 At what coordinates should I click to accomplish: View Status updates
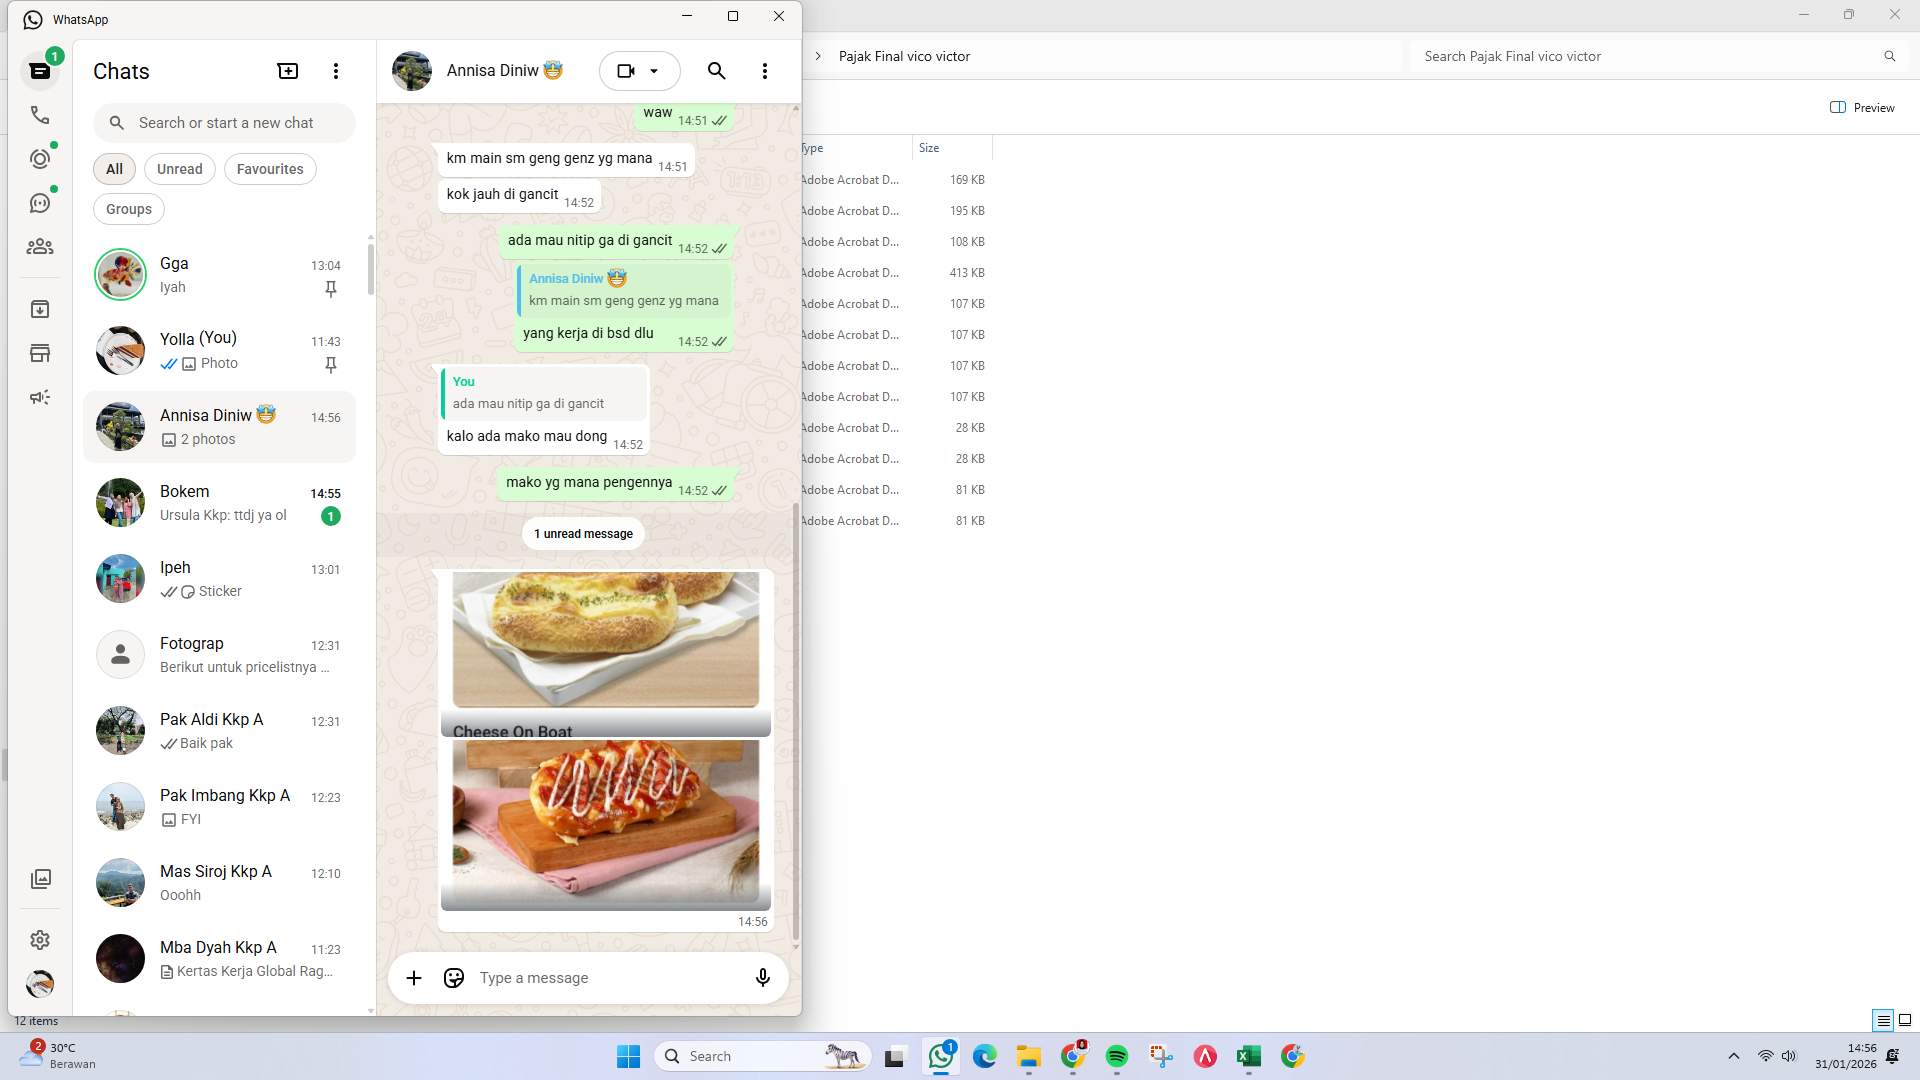40,158
